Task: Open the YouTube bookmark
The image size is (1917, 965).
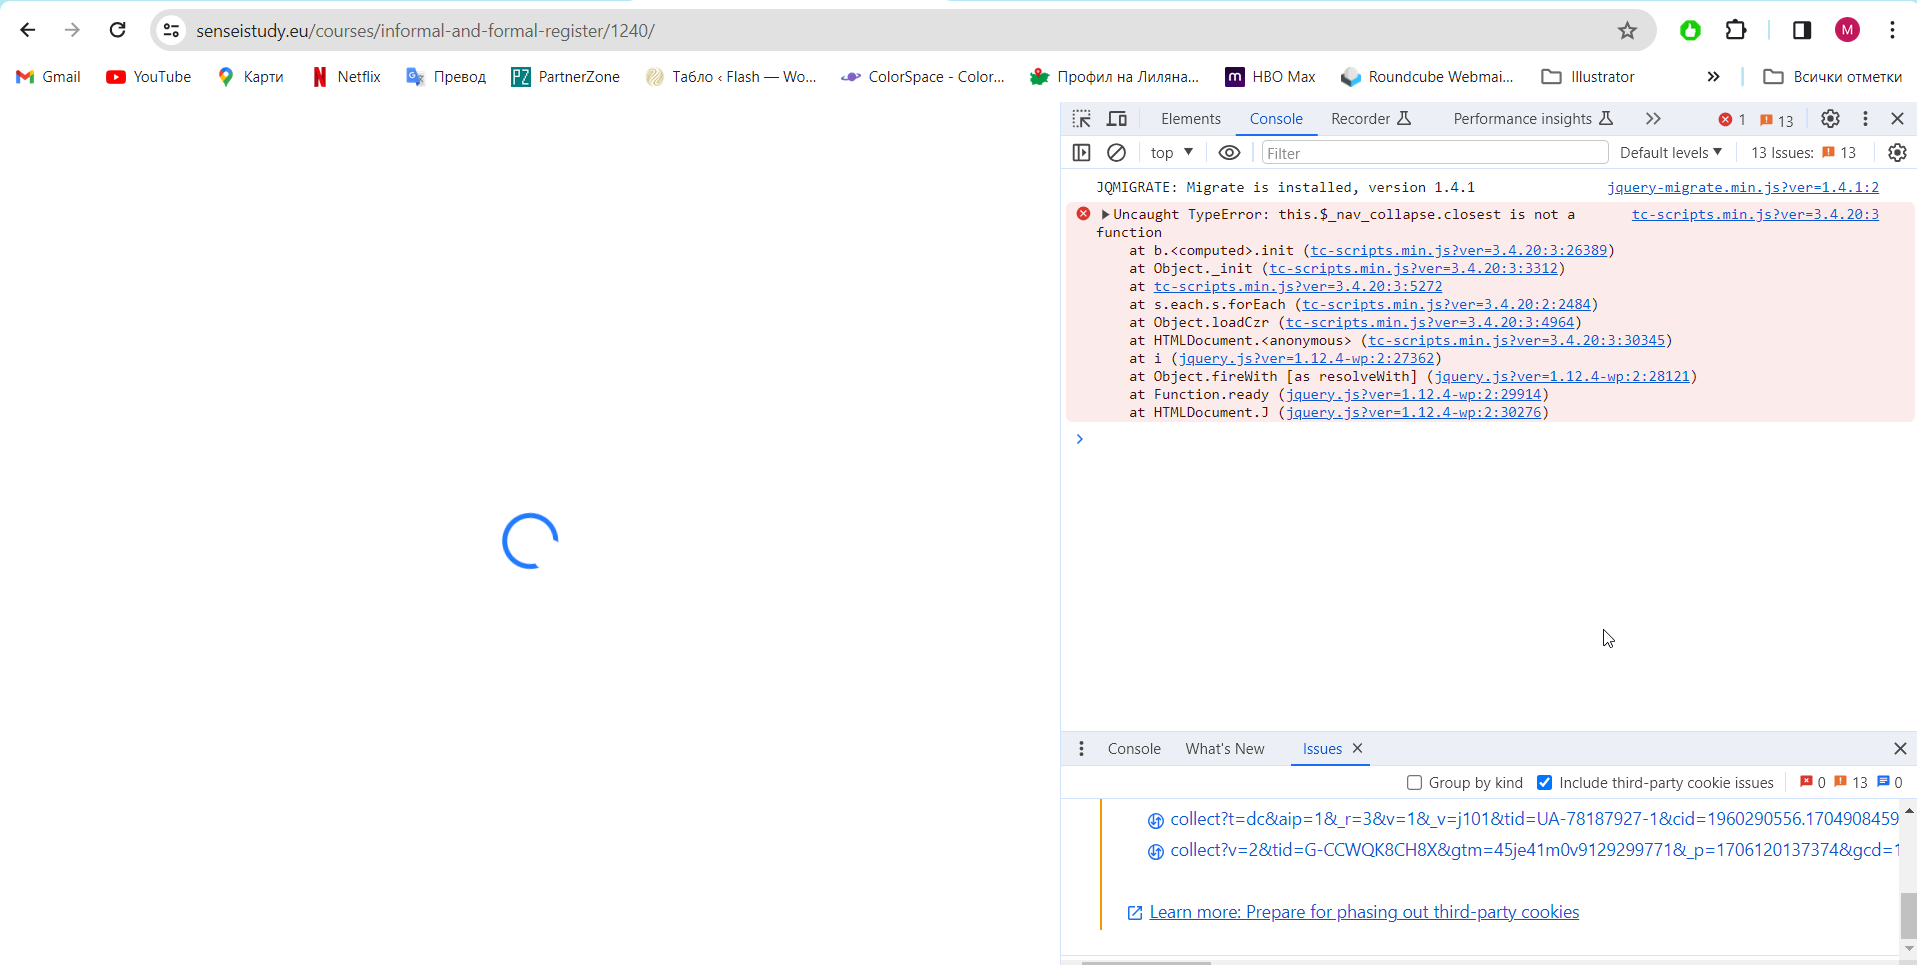Action: pyautogui.click(x=148, y=77)
